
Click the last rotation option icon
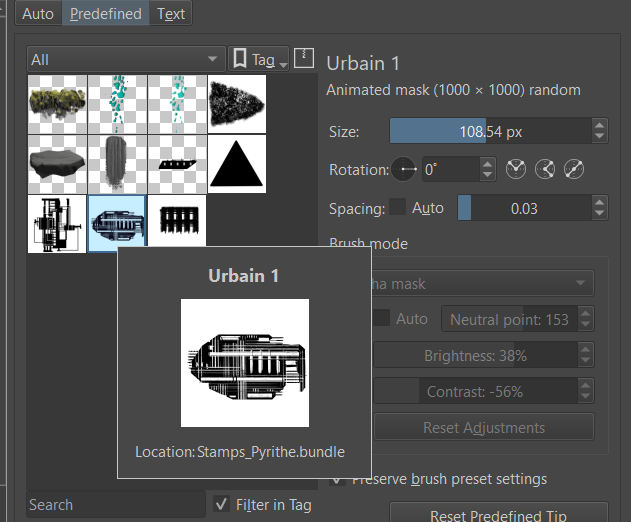click(x=575, y=170)
